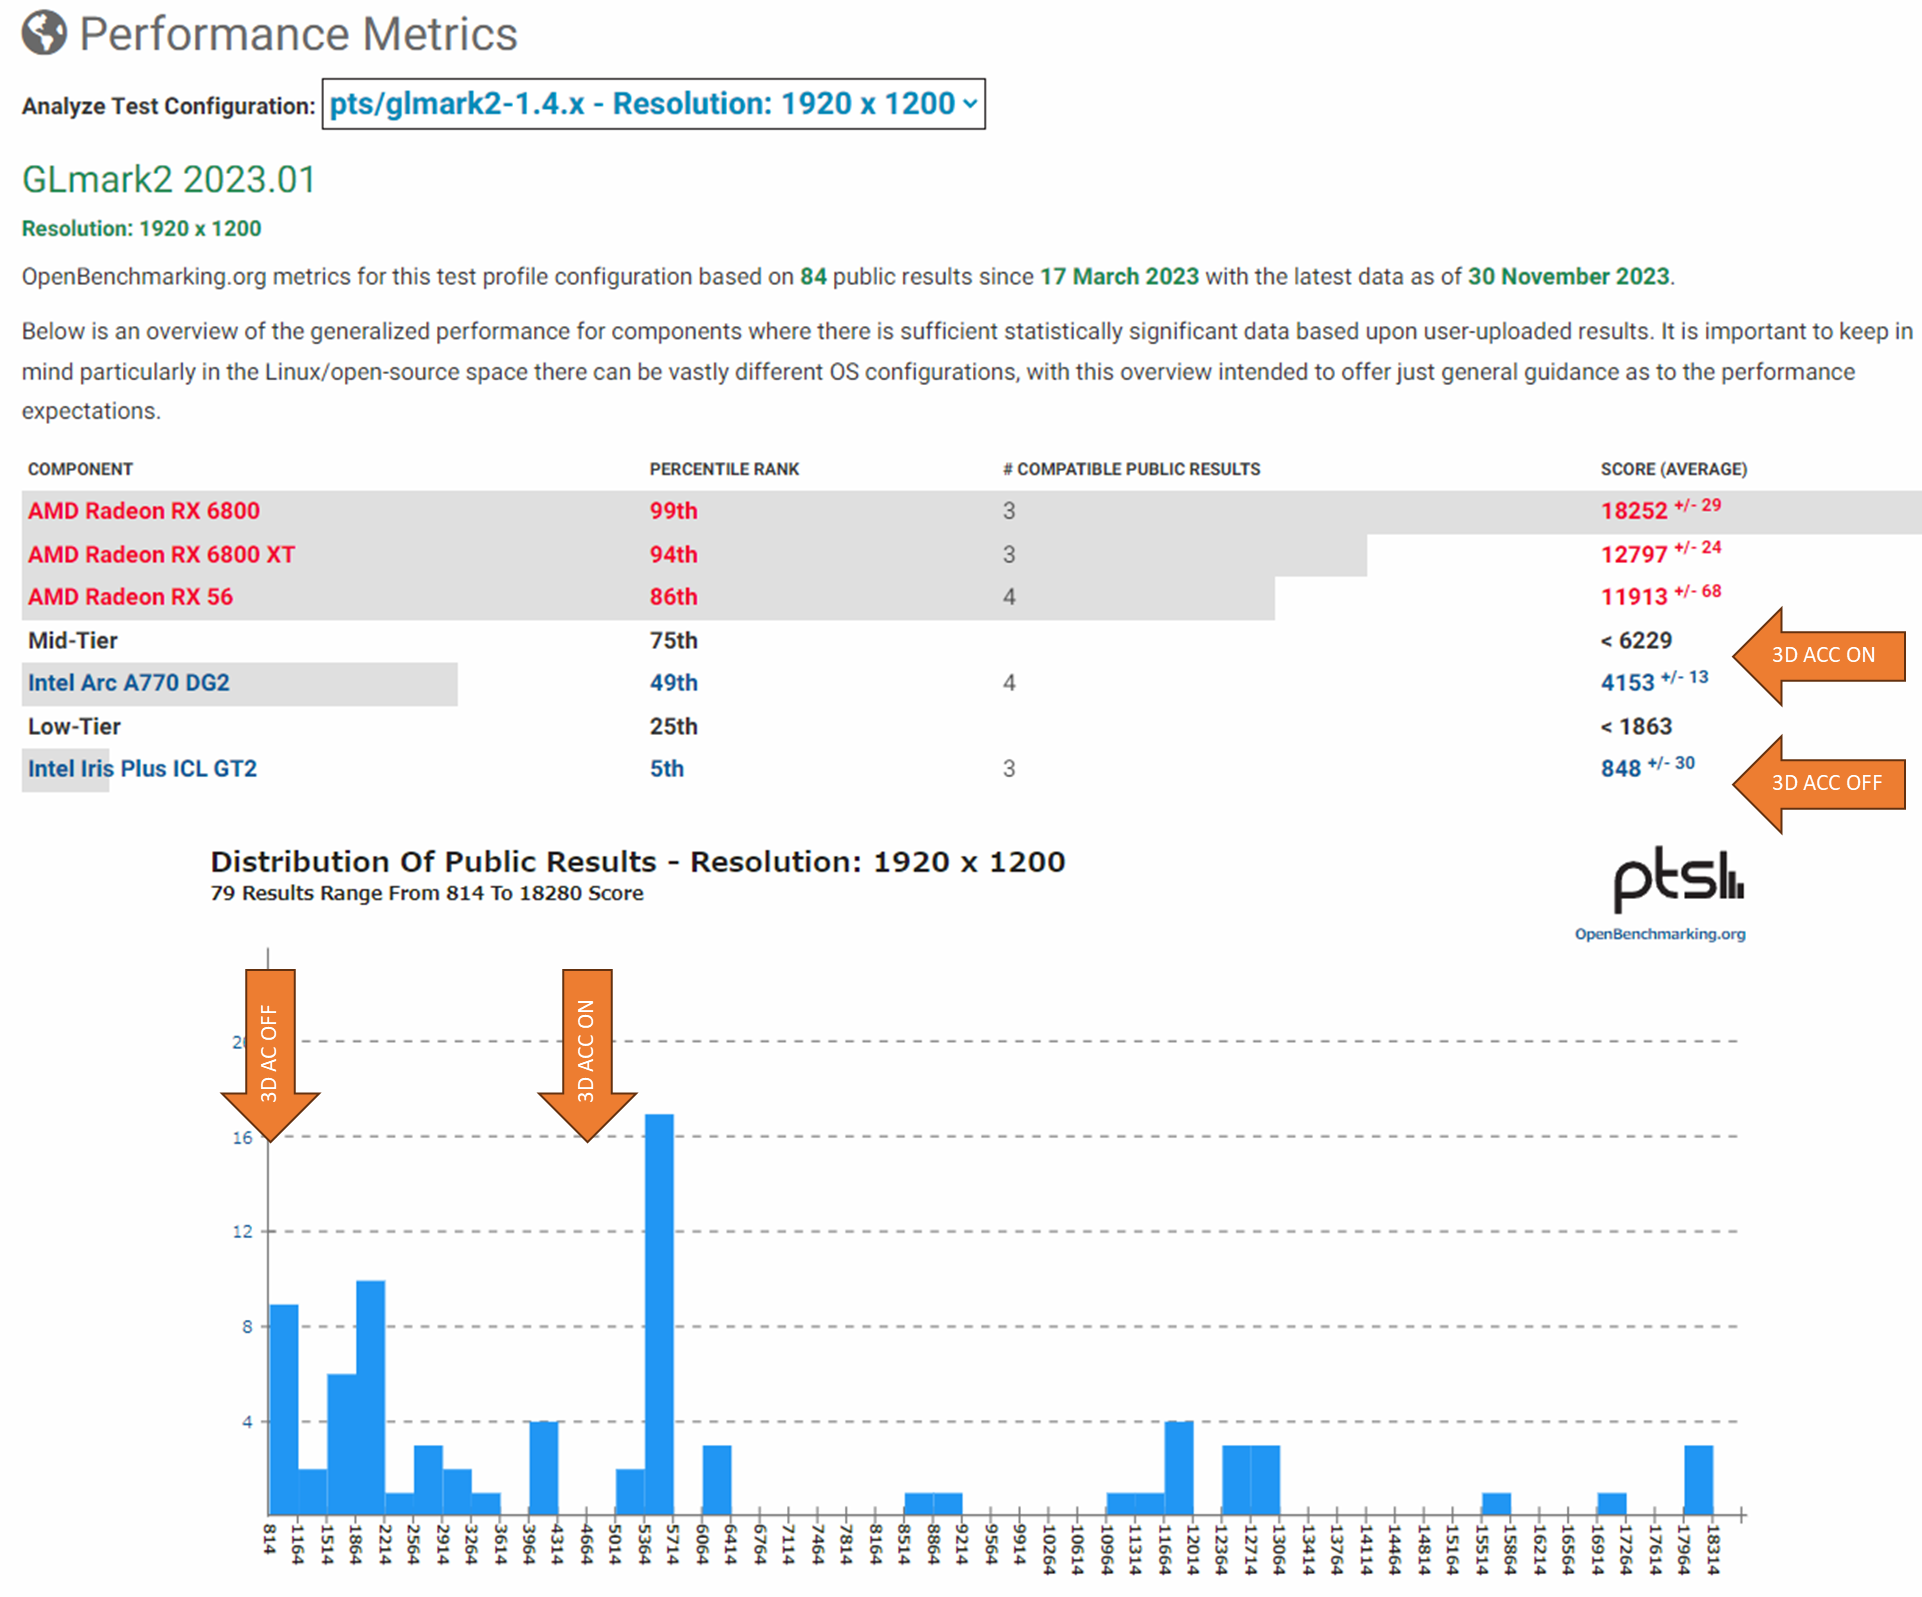Click the dropdown chevron after 1920 x 1200

coord(969,104)
